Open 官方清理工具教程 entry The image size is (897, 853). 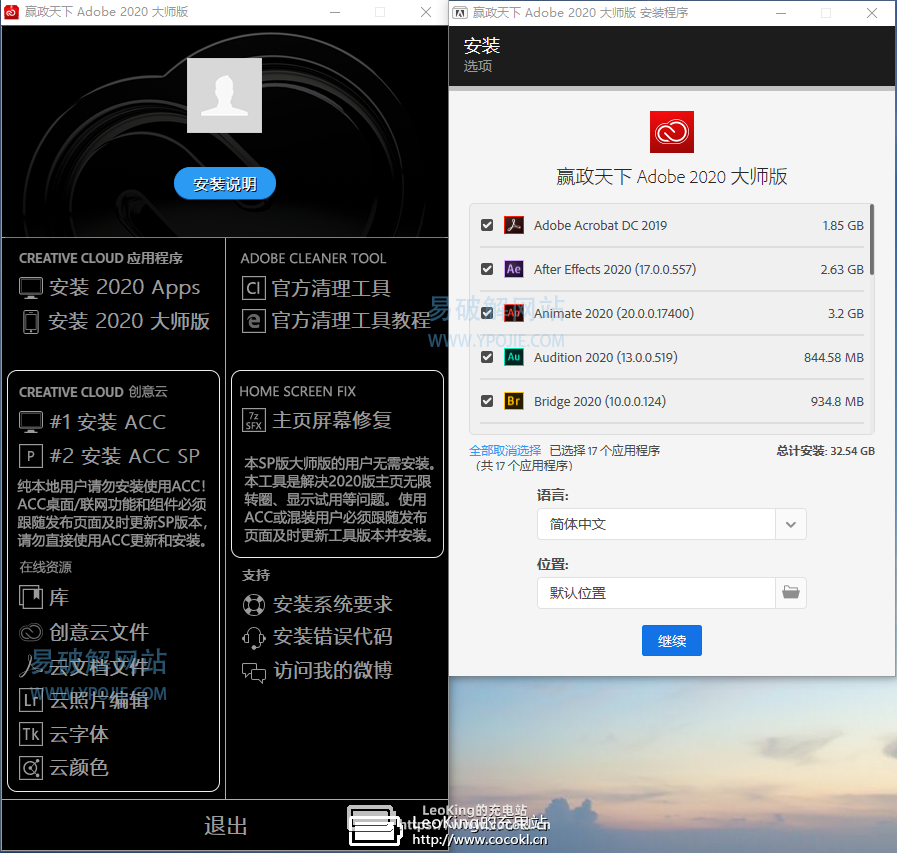pos(351,321)
